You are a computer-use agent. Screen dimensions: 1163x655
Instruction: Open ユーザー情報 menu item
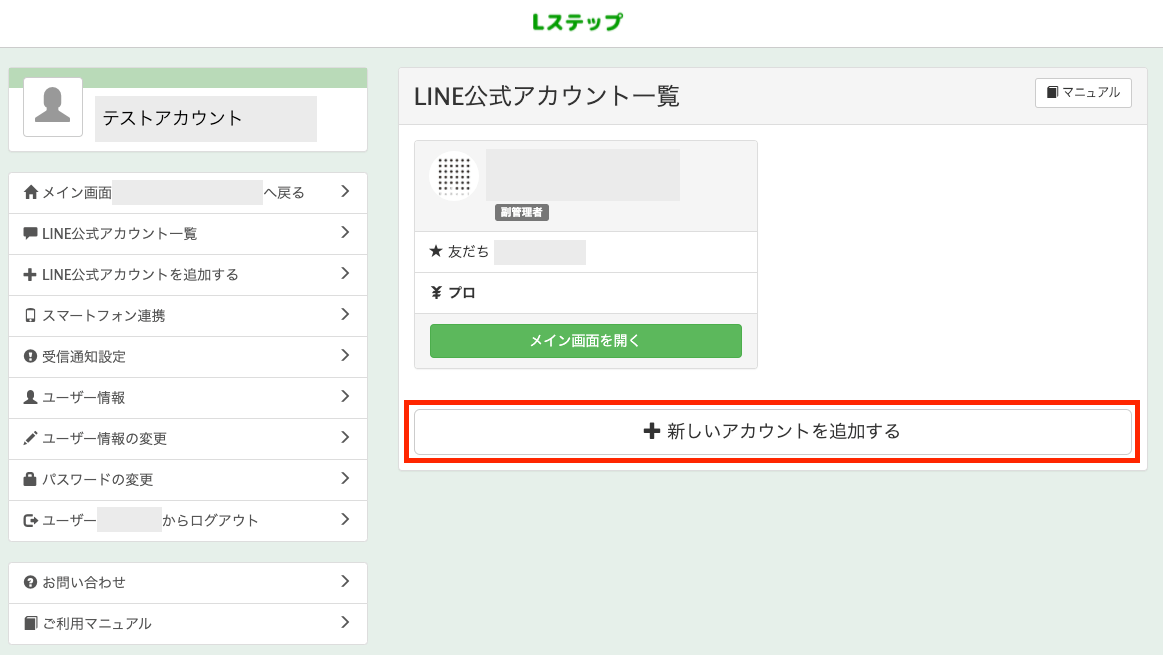[188, 397]
